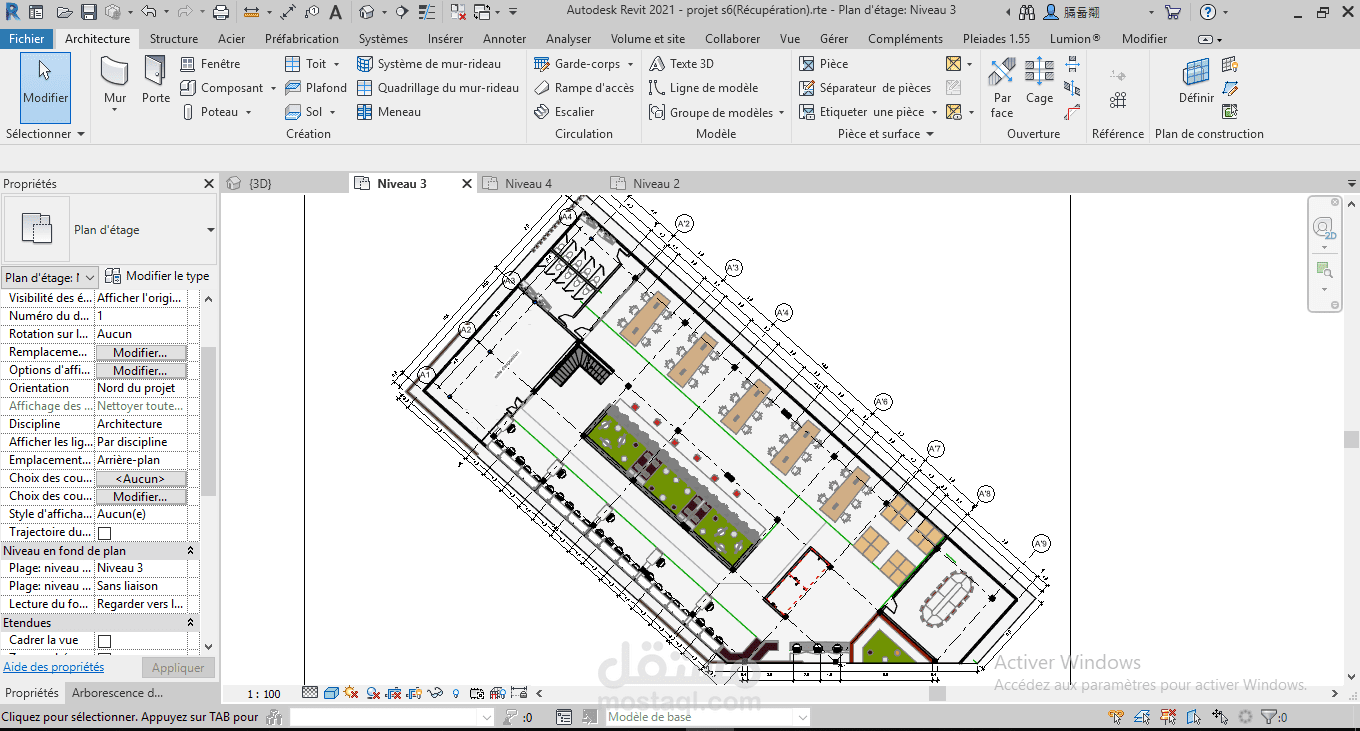Click the Pièce room tool
This screenshot has height=731, width=1360.
click(x=823, y=63)
